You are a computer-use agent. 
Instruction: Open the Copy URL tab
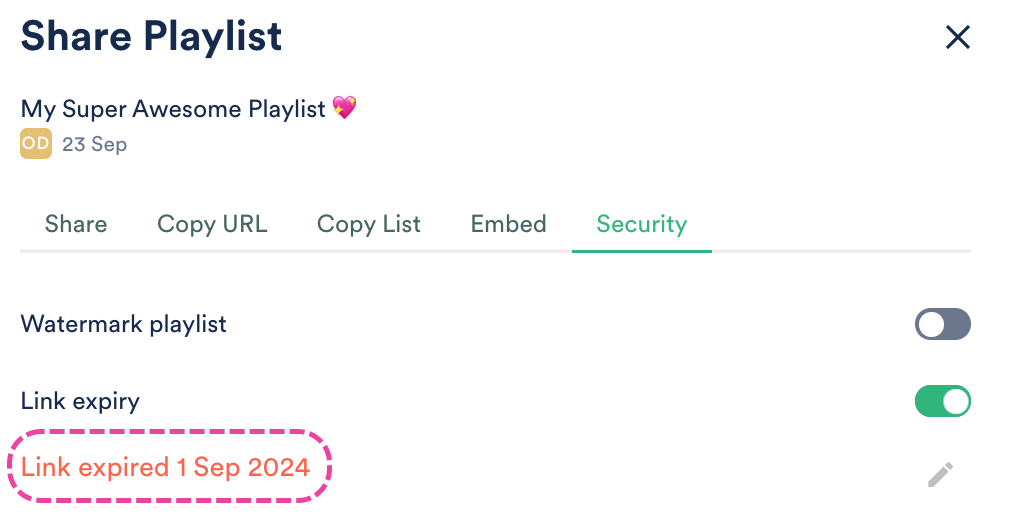pyautogui.click(x=212, y=224)
